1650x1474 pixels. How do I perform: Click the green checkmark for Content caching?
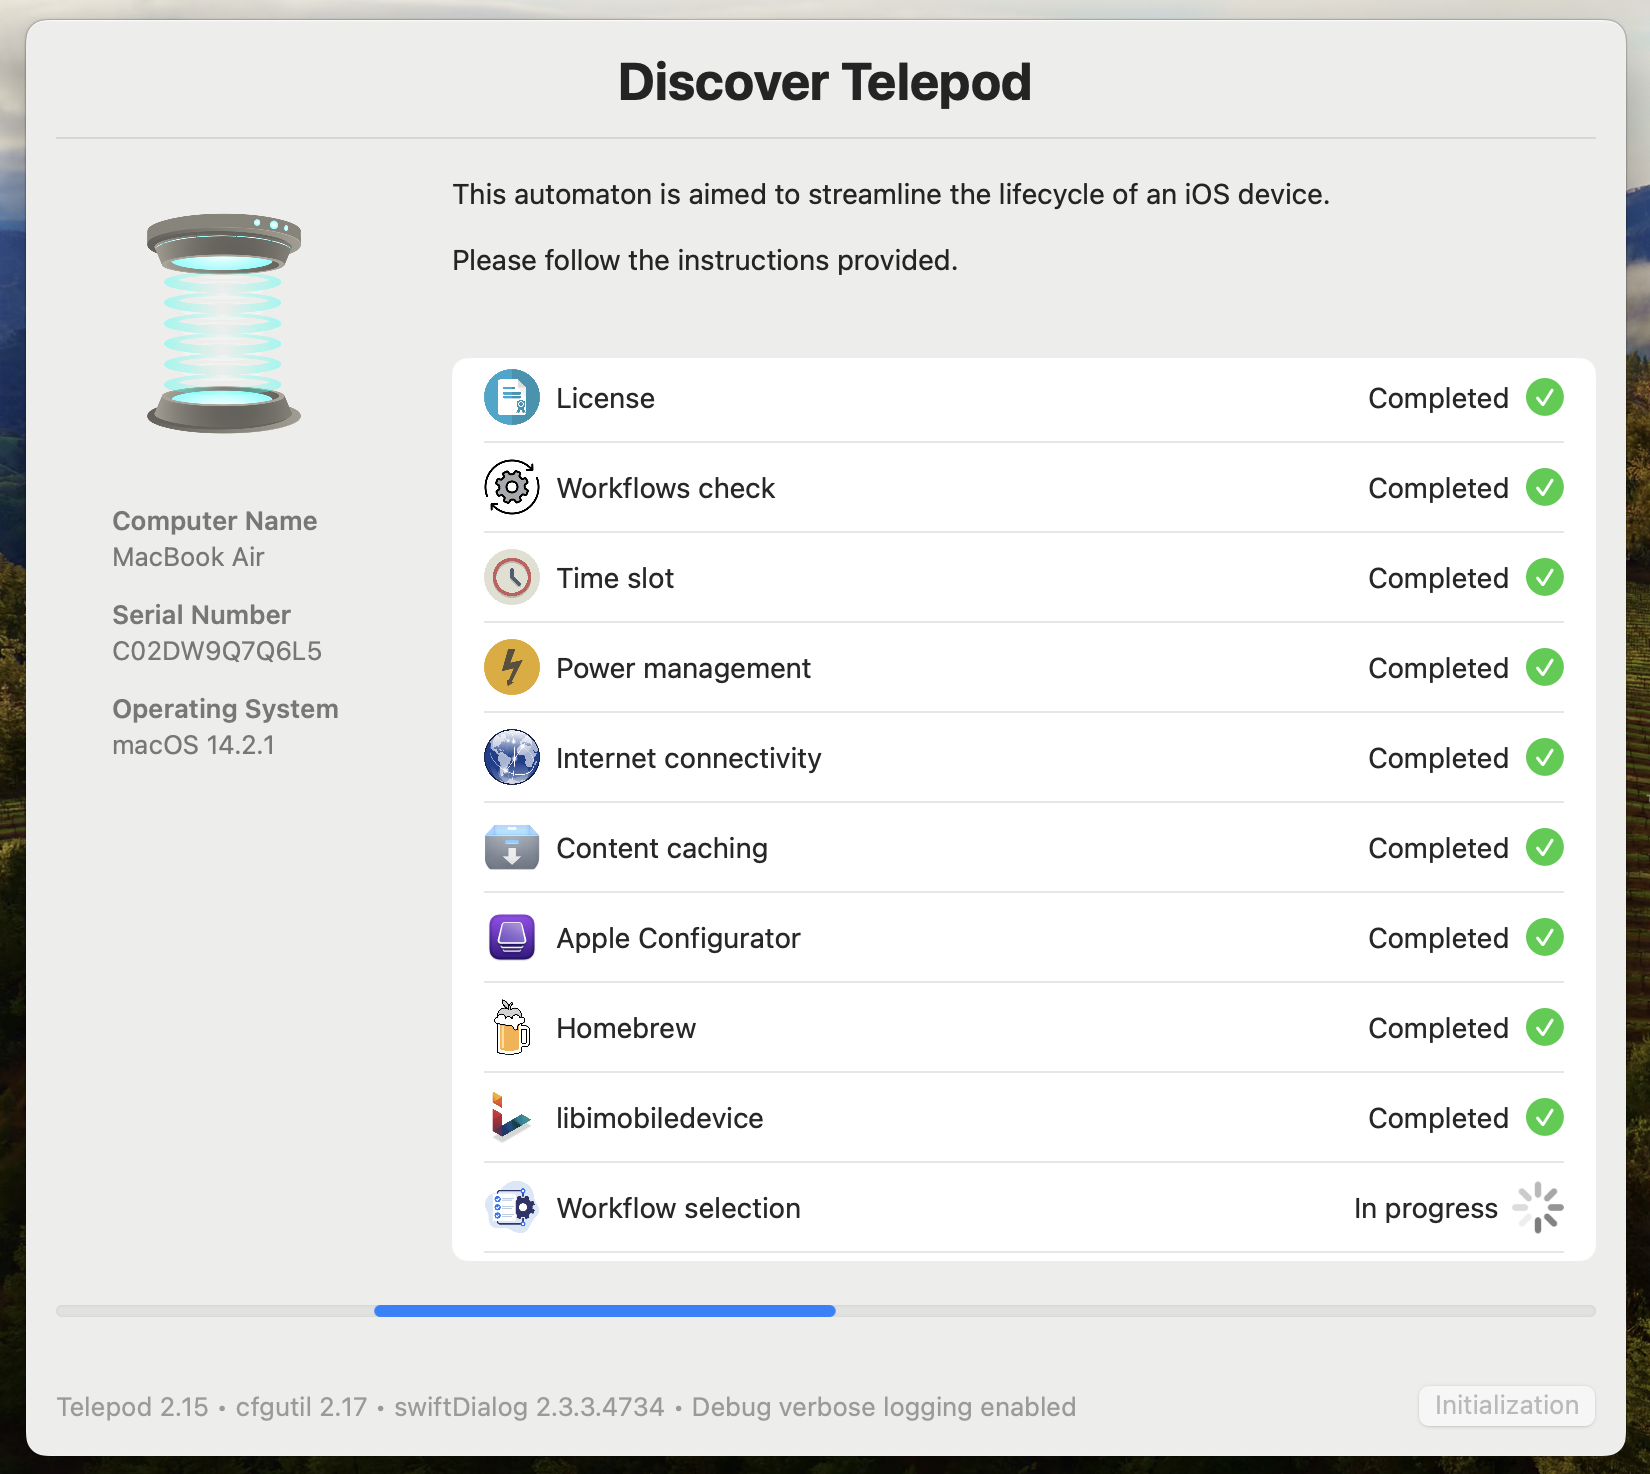coord(1545,848)
